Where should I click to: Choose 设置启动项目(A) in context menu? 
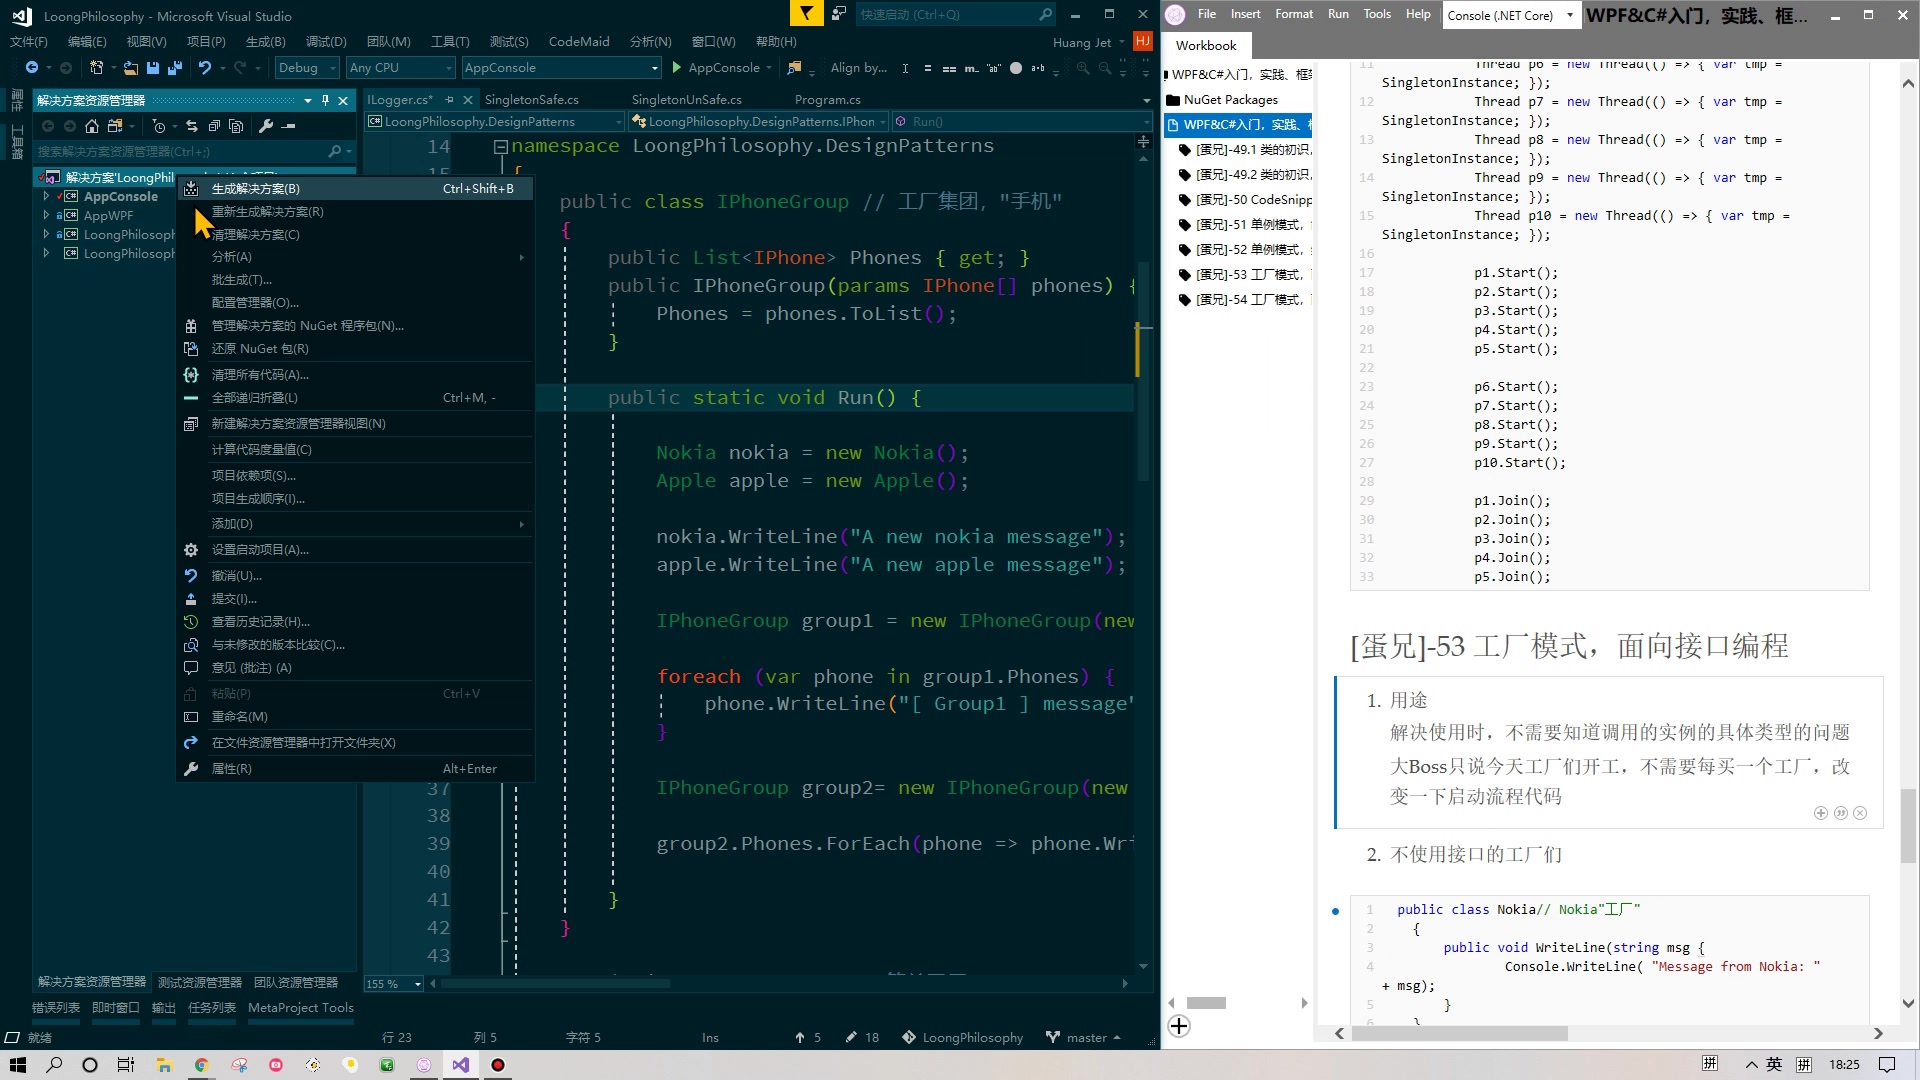pos(355,550)
